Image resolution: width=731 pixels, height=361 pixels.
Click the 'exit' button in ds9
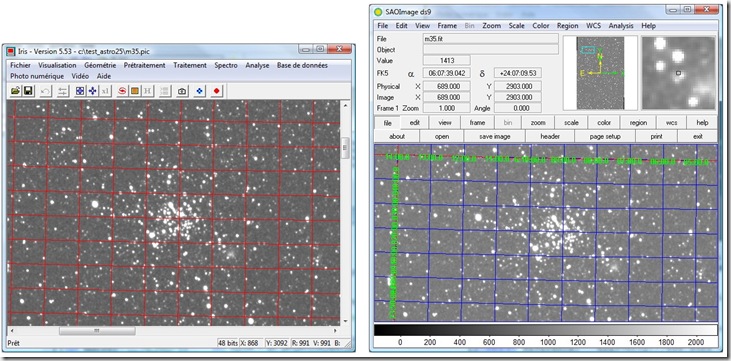point(698,136)
